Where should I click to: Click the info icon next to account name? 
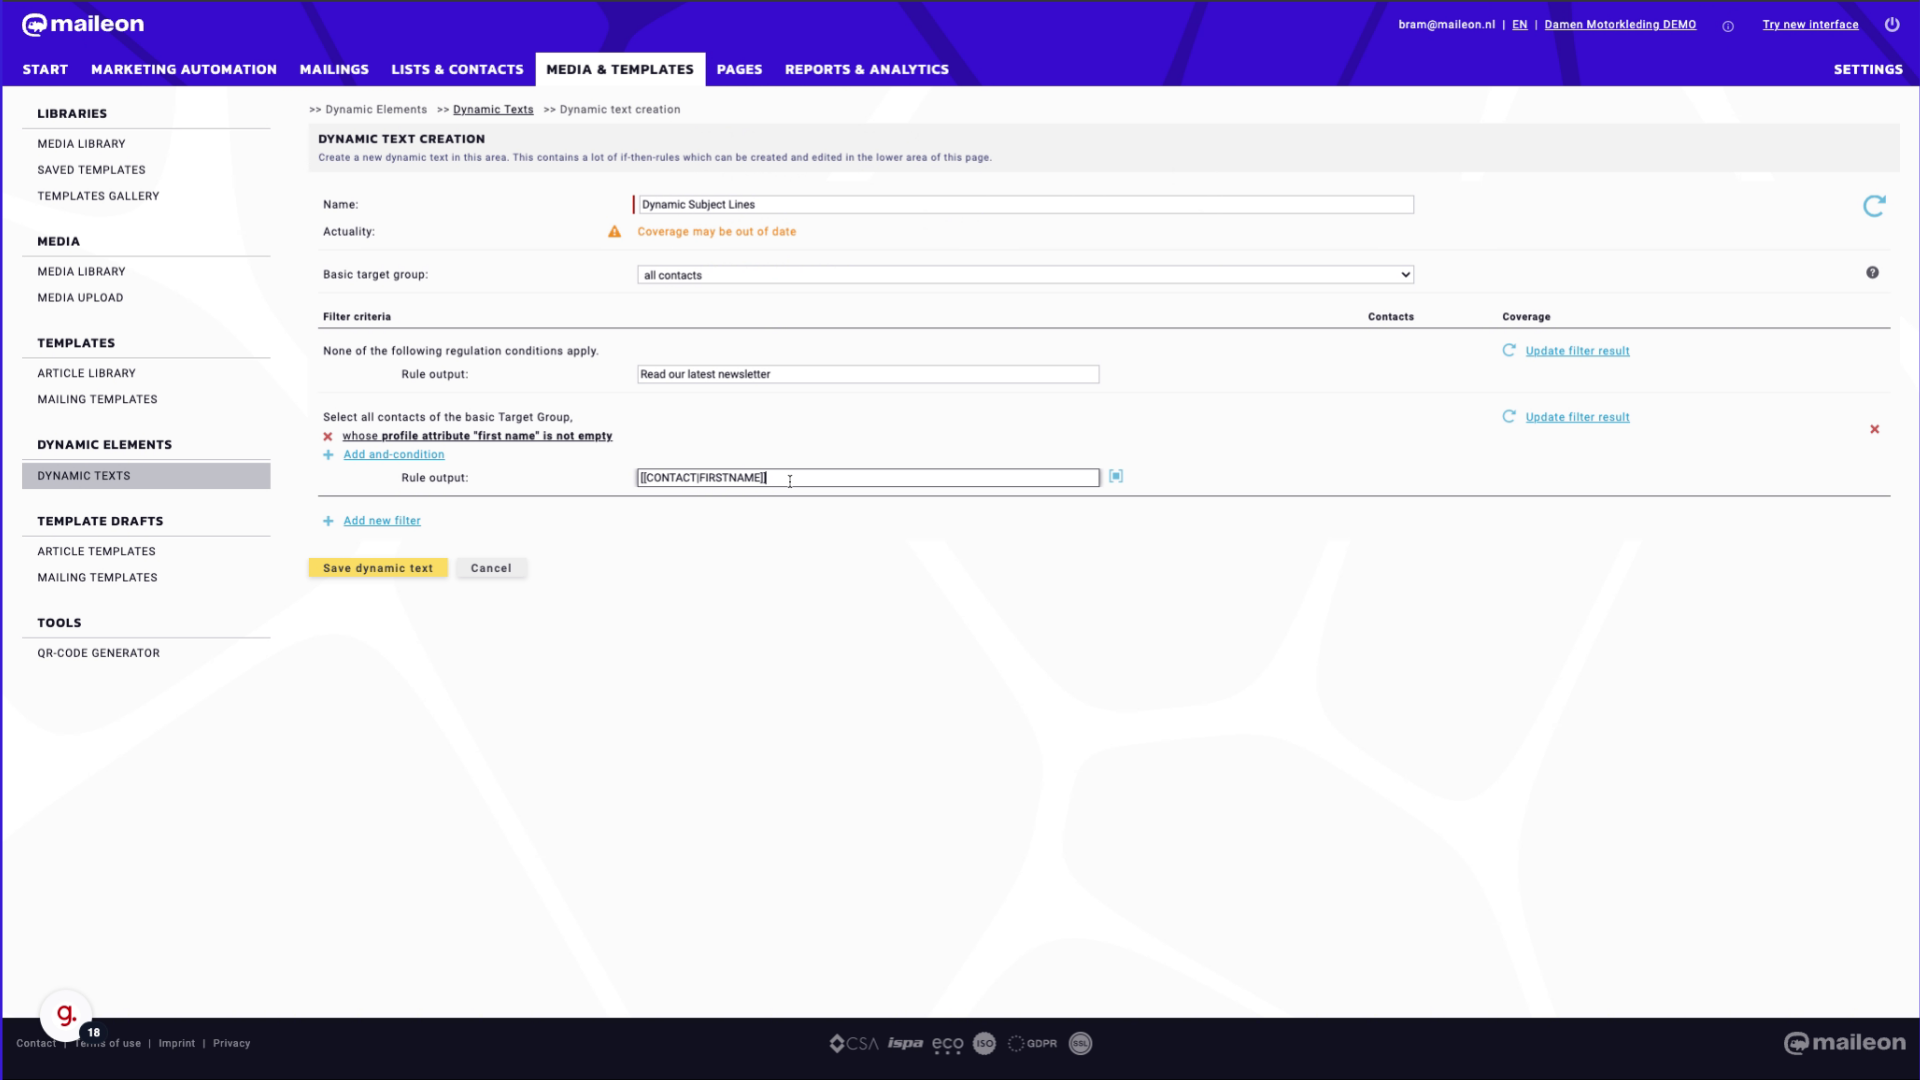1727,25
